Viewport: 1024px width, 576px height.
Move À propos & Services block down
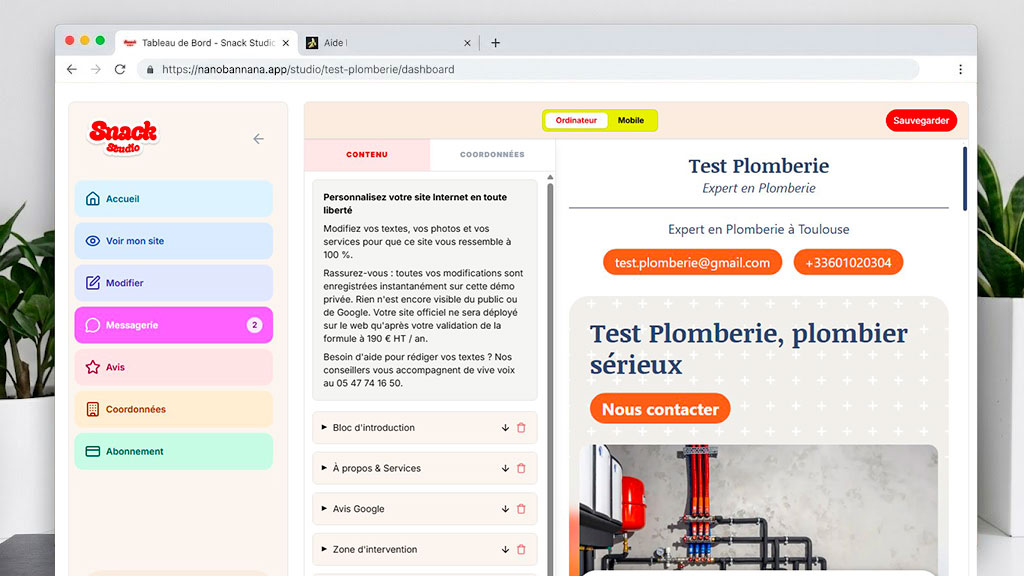[x=505, y=468]
